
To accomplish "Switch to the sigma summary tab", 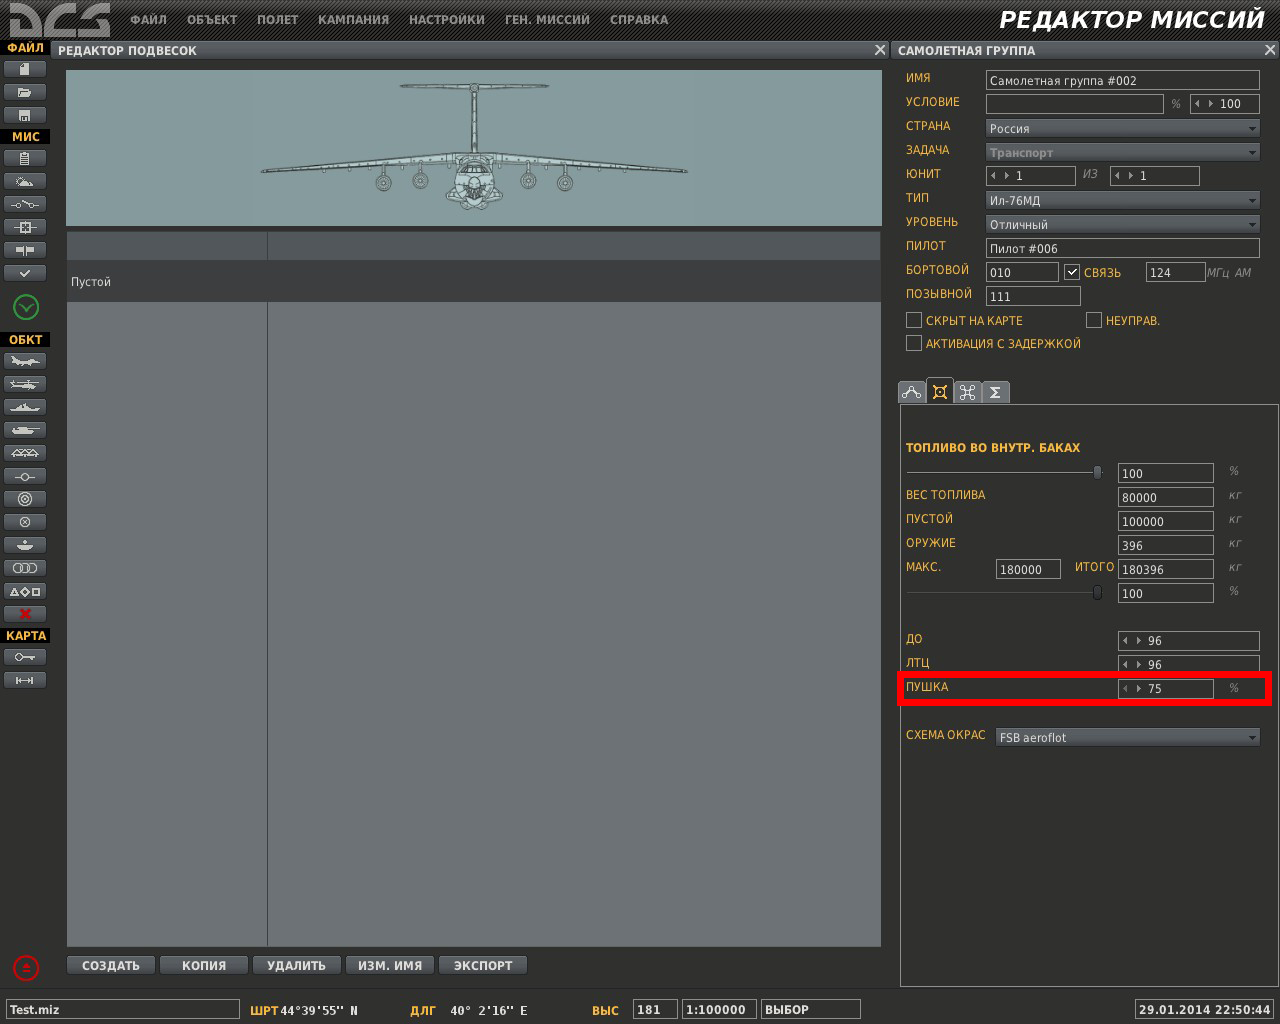I will (995, 392).
